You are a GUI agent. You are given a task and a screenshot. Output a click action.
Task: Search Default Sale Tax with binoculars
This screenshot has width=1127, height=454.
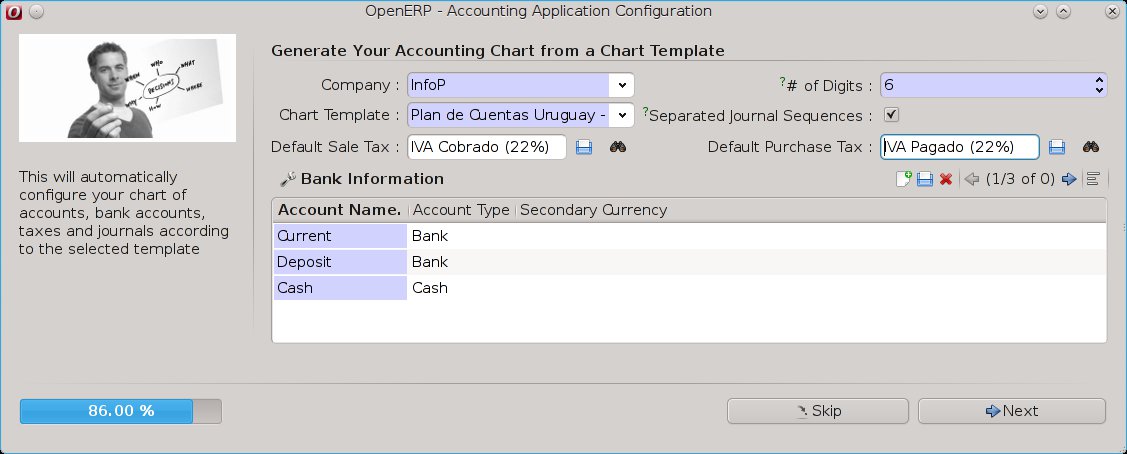pos(618,147)
